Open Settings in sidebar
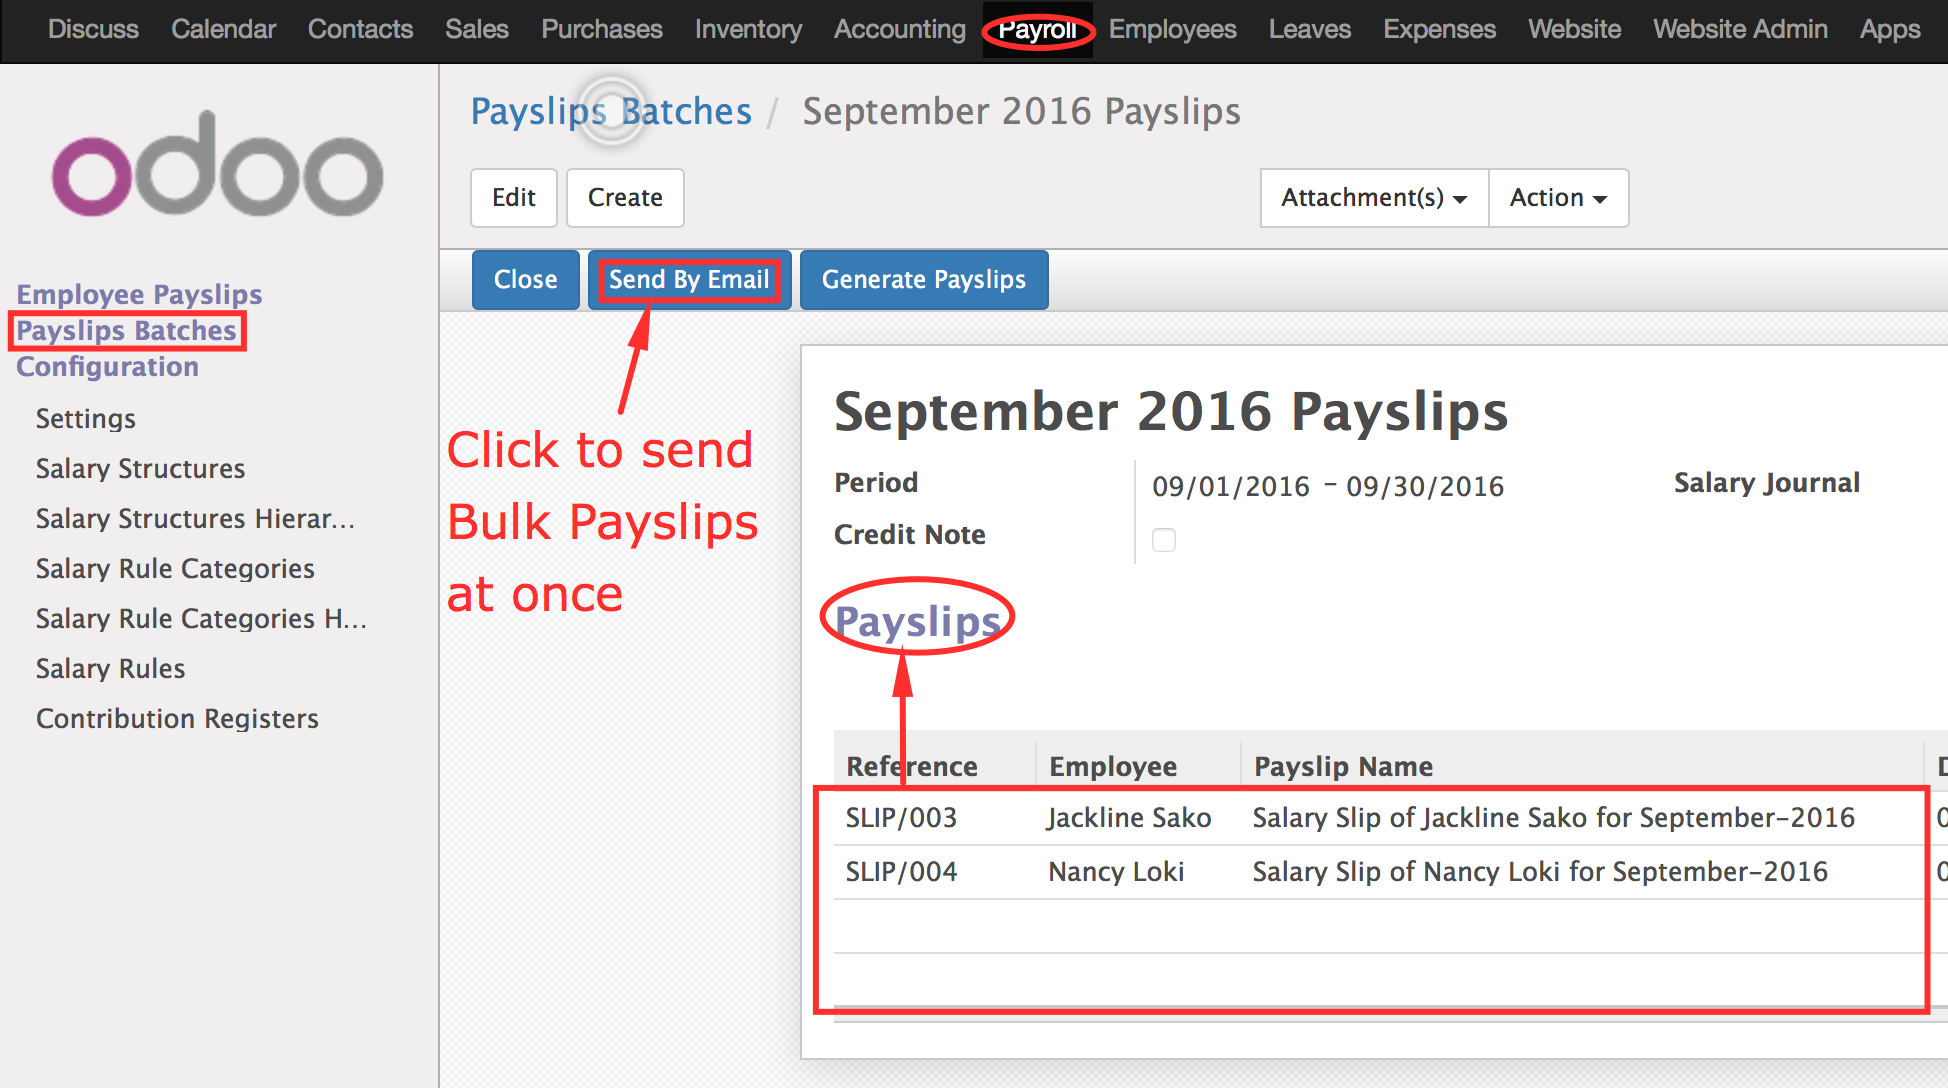This screenshot has width=1948, height=1088. pyautogui.click(x=86, y=418)
